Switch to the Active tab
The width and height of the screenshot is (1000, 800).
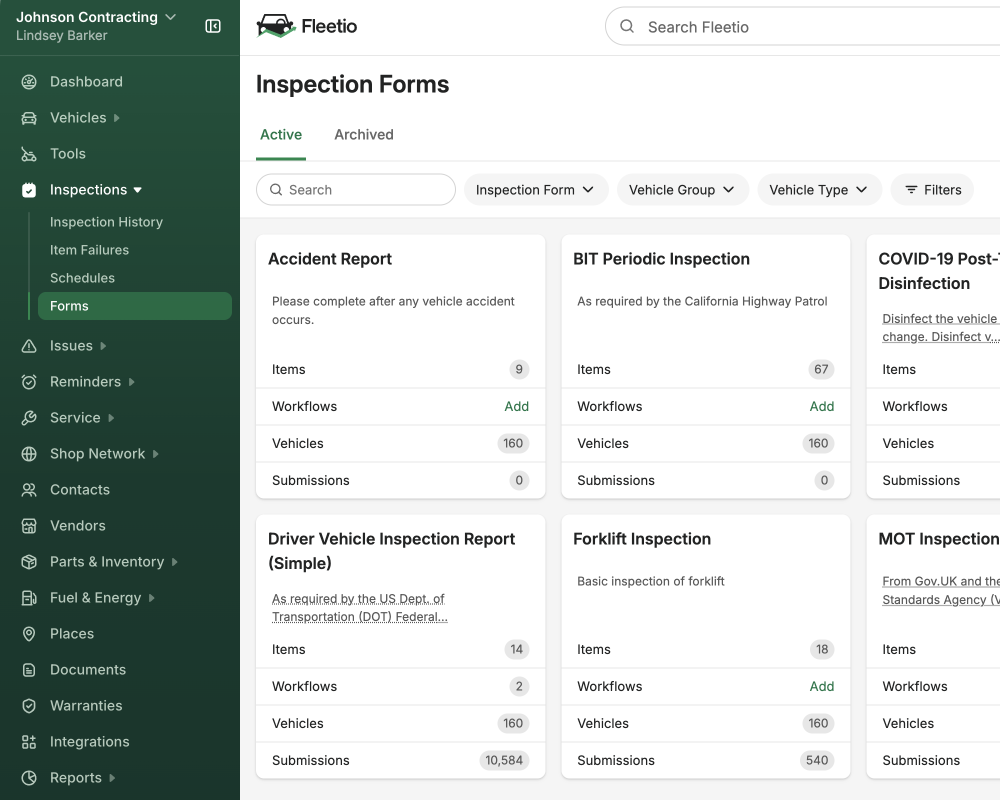pos(281,135)
